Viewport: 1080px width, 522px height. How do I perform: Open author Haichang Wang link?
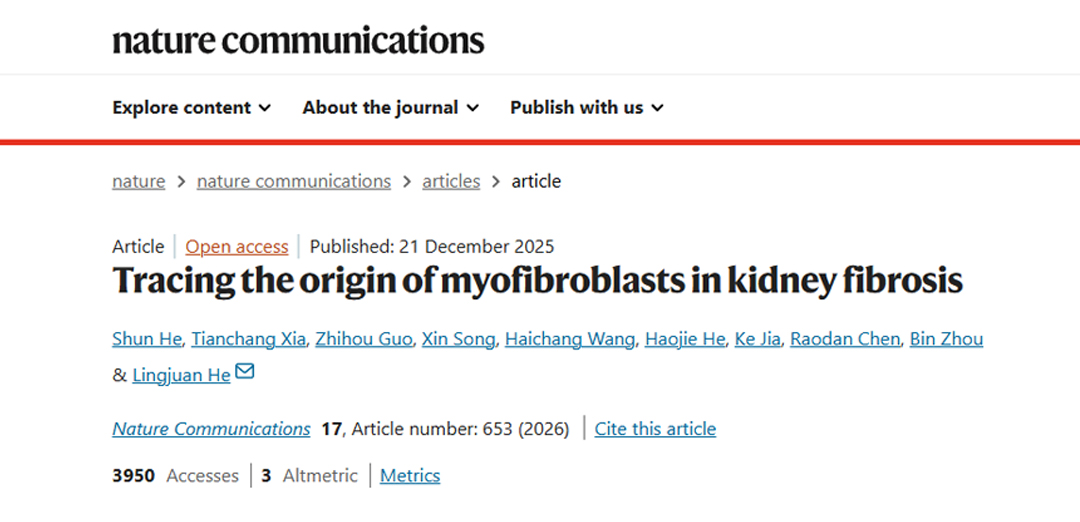(569, 339)
